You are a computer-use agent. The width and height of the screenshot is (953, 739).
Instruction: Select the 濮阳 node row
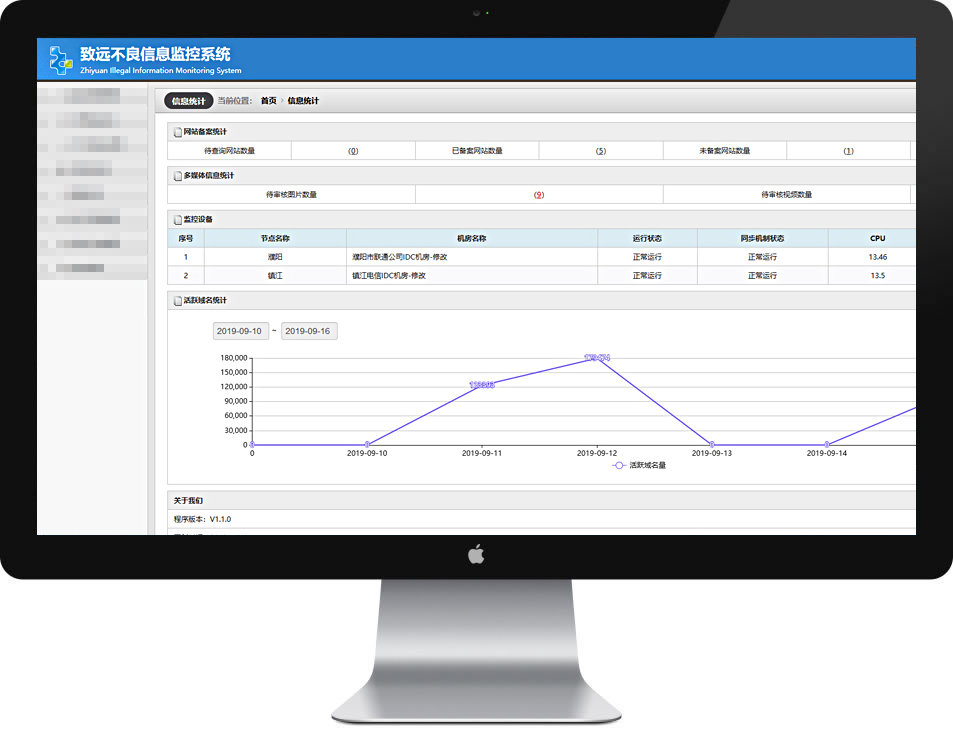click(x=275, y=257)
